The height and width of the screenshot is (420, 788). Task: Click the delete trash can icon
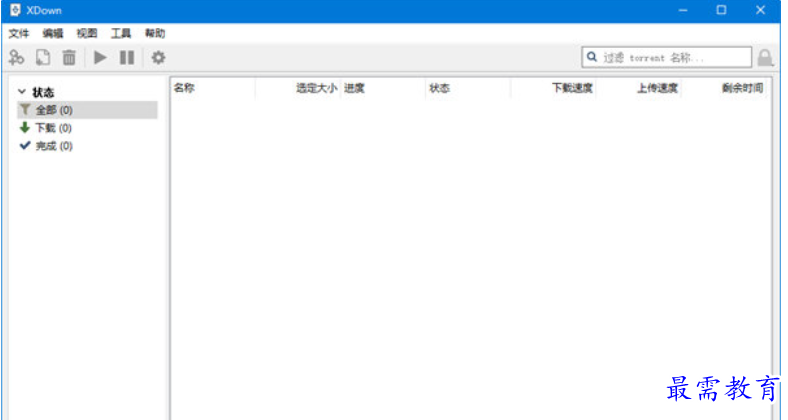69,57
